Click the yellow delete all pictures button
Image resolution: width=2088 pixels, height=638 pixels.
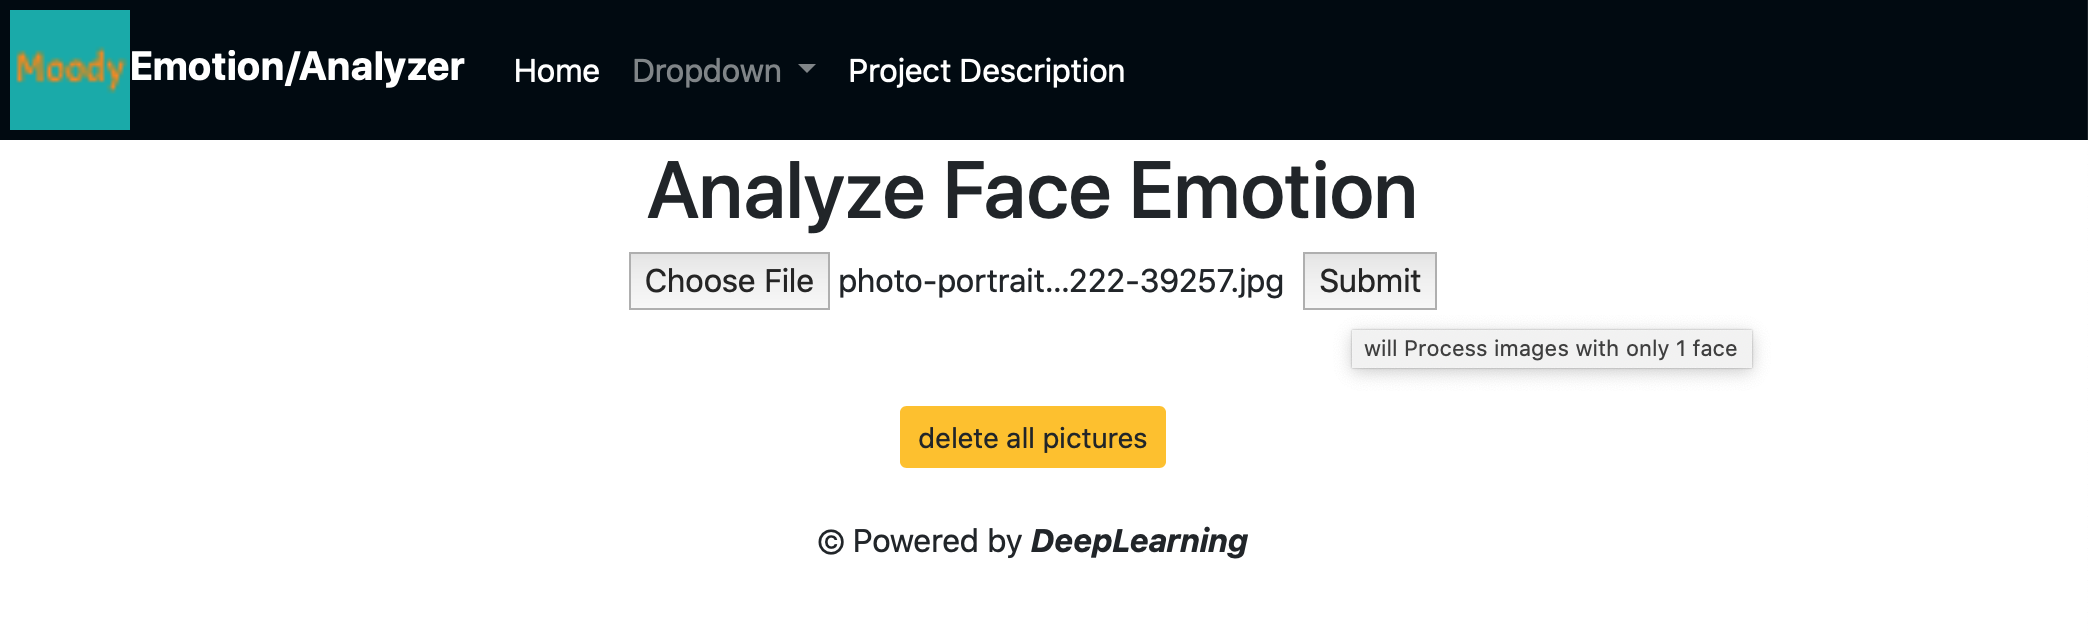[x=1033, y=437]
